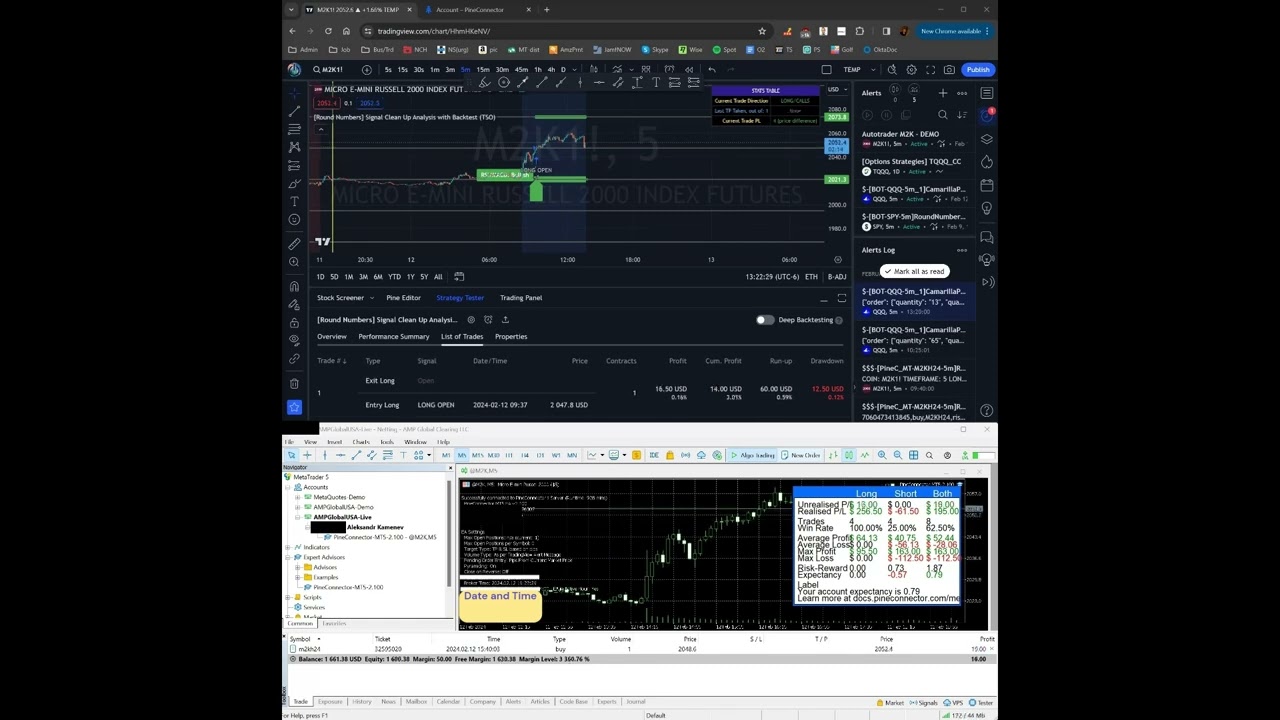Open Alerts Log more options dots

962,251
